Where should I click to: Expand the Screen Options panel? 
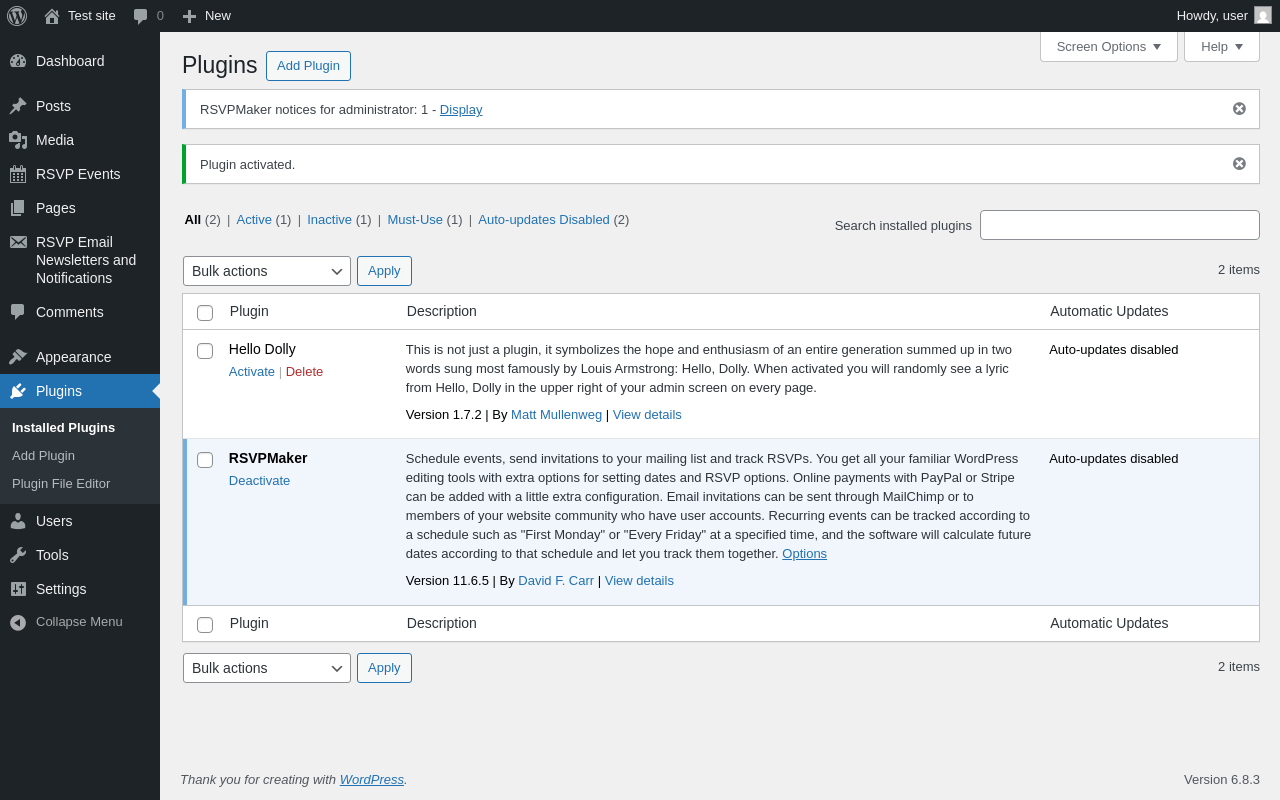point(1108,46)
